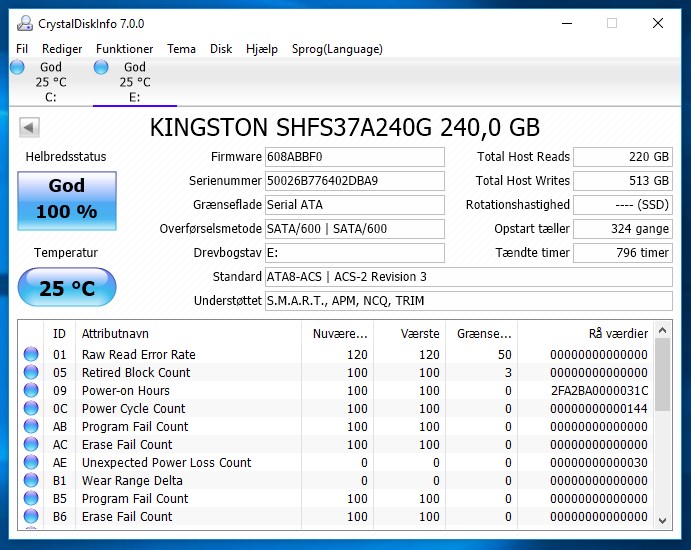Open the Funktioner menu
This screenshot has width=691, height=550.
click(124, 49)
